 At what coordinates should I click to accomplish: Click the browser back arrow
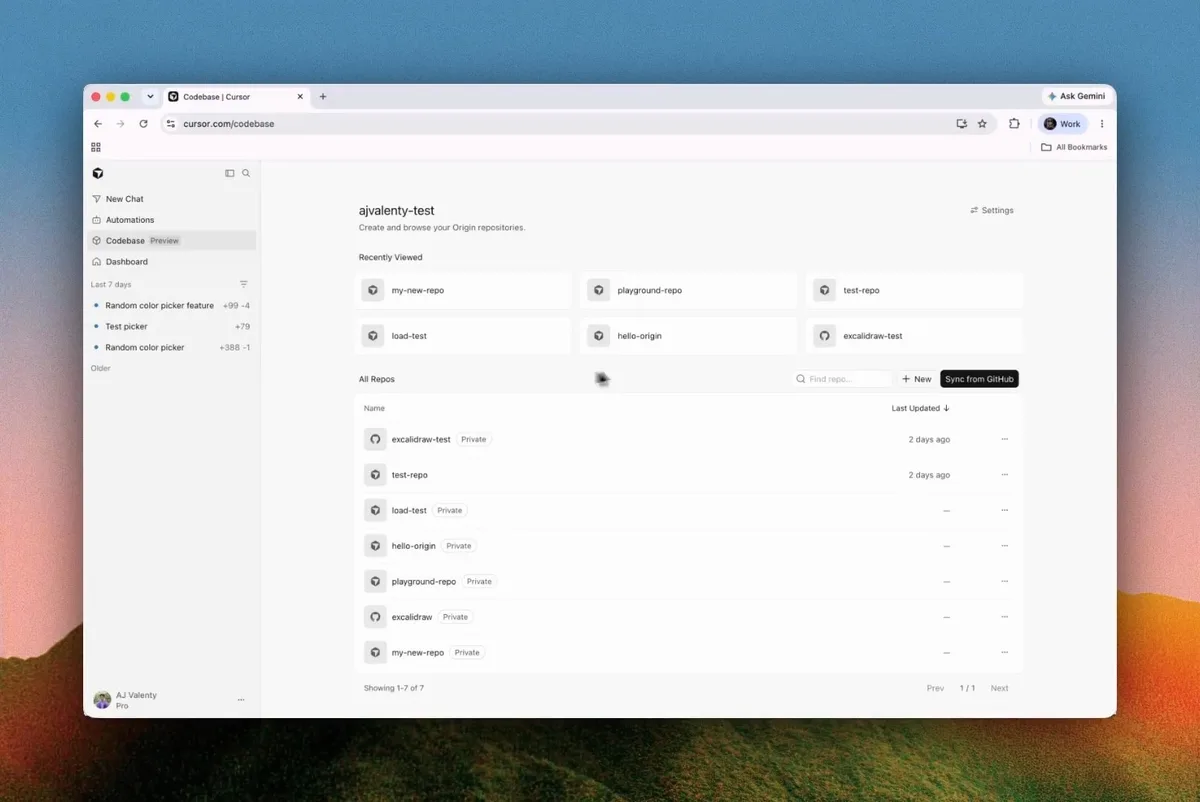coord(98,124)
